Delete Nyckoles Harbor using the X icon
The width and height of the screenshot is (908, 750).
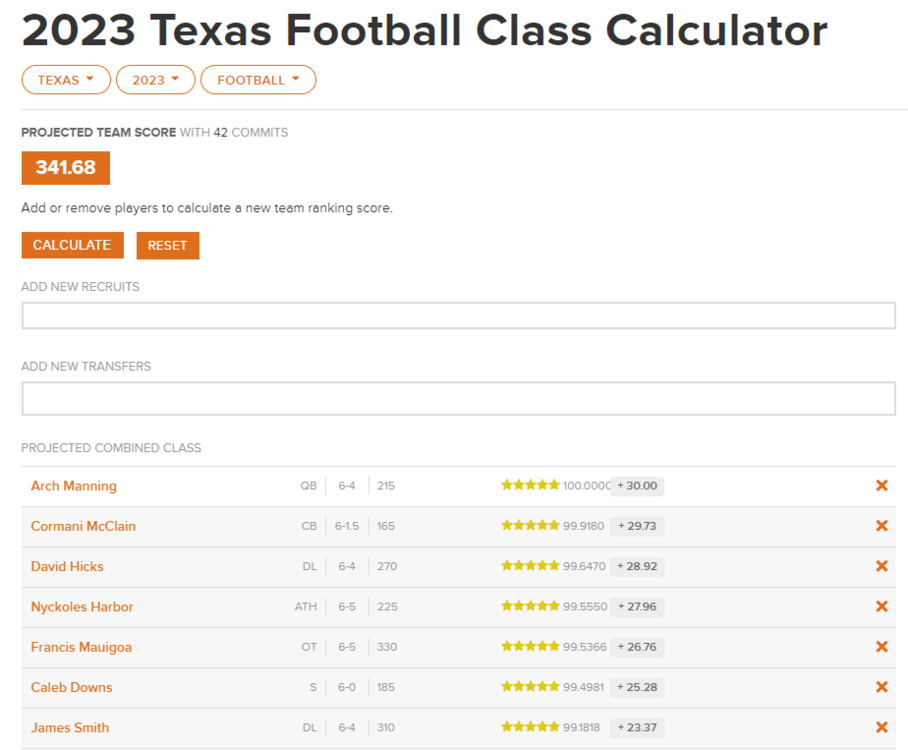pos(881,607)
